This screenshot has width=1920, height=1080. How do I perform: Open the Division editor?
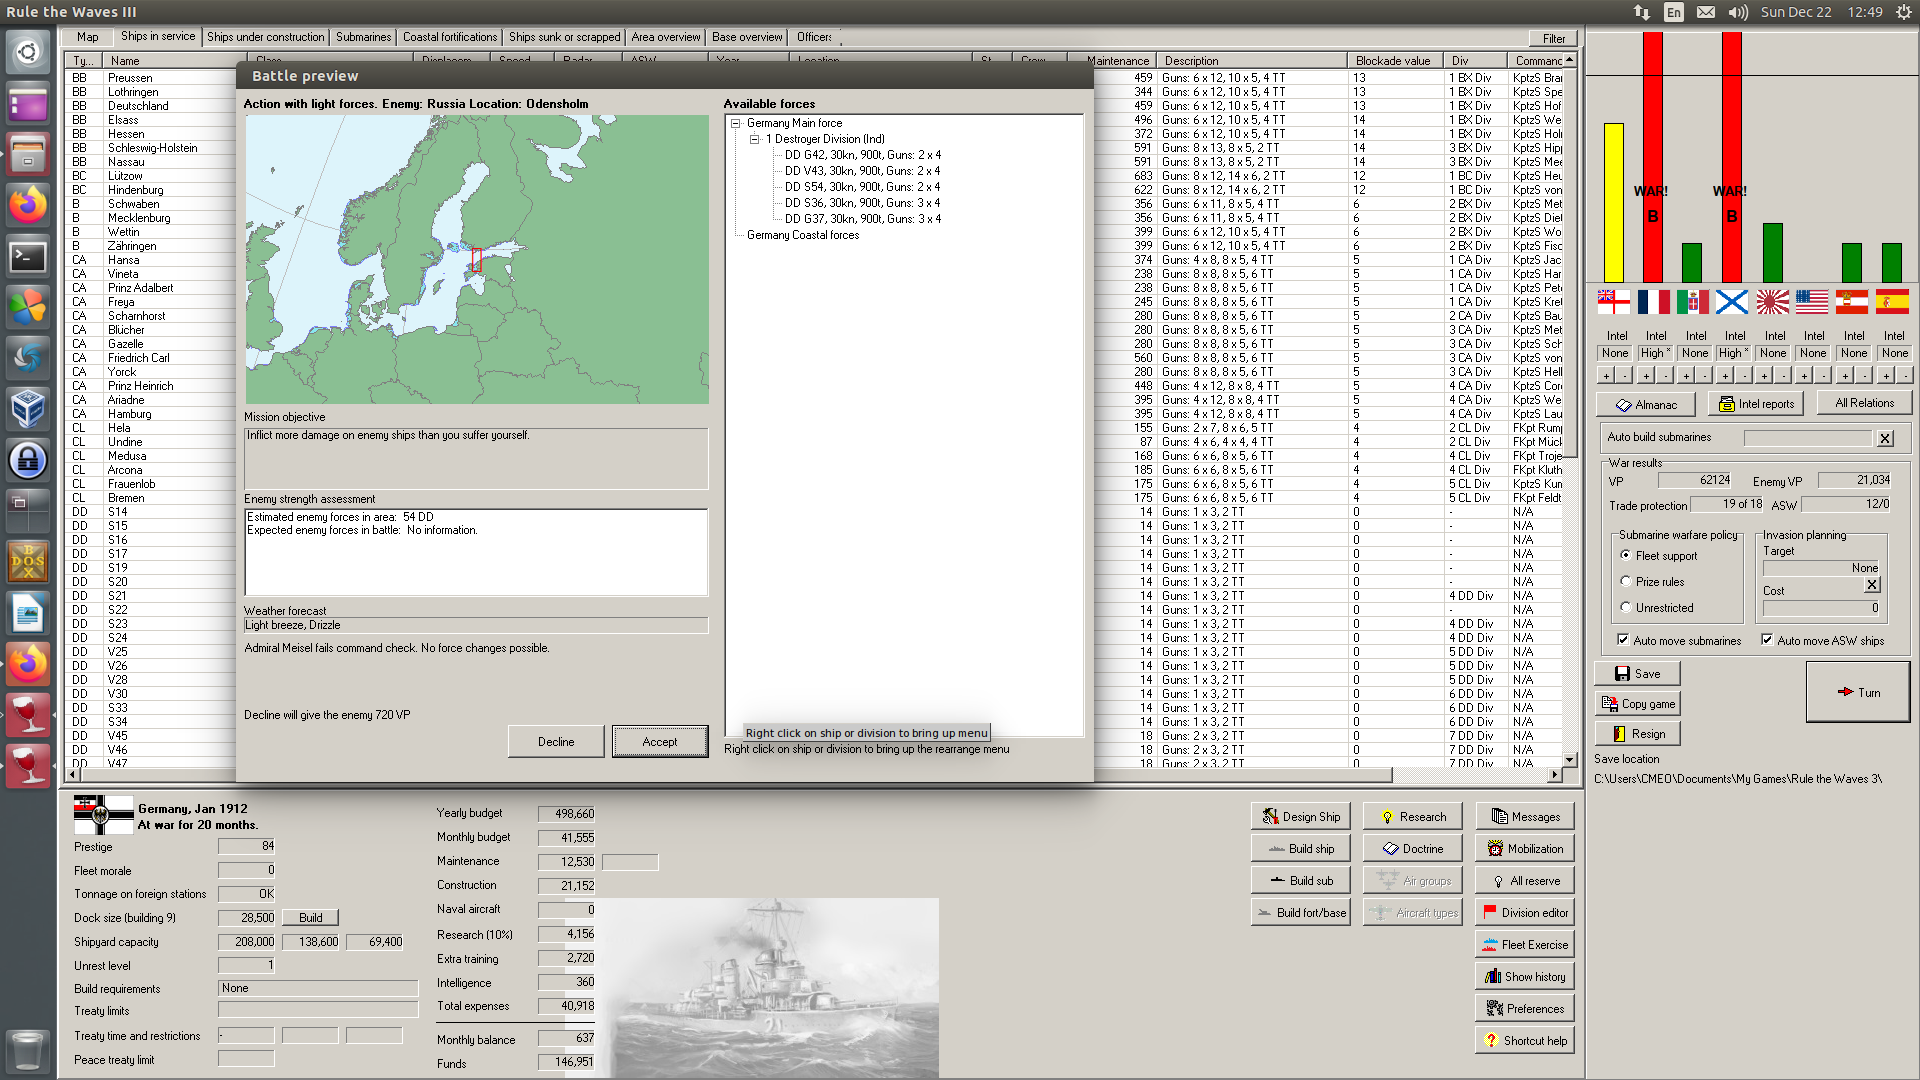click(1525, 912)
